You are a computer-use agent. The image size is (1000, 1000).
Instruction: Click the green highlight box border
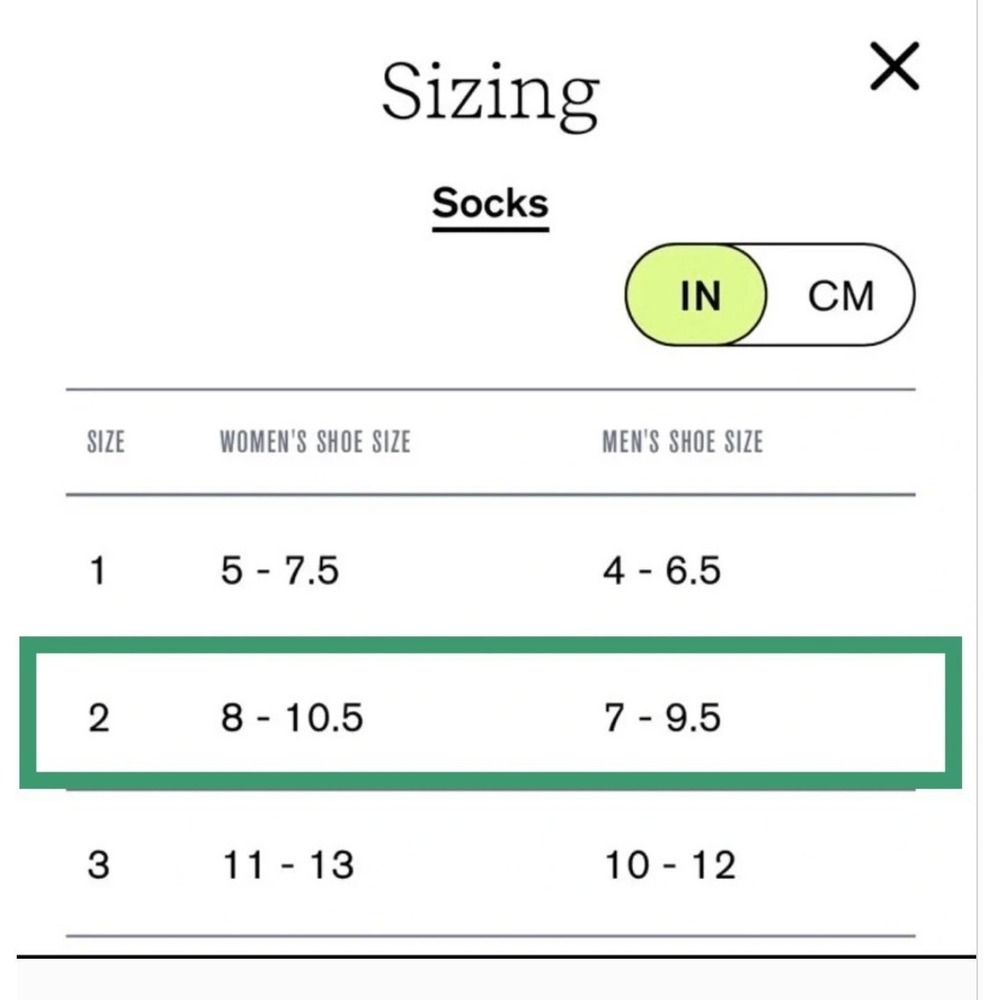[x=490, y=645]
